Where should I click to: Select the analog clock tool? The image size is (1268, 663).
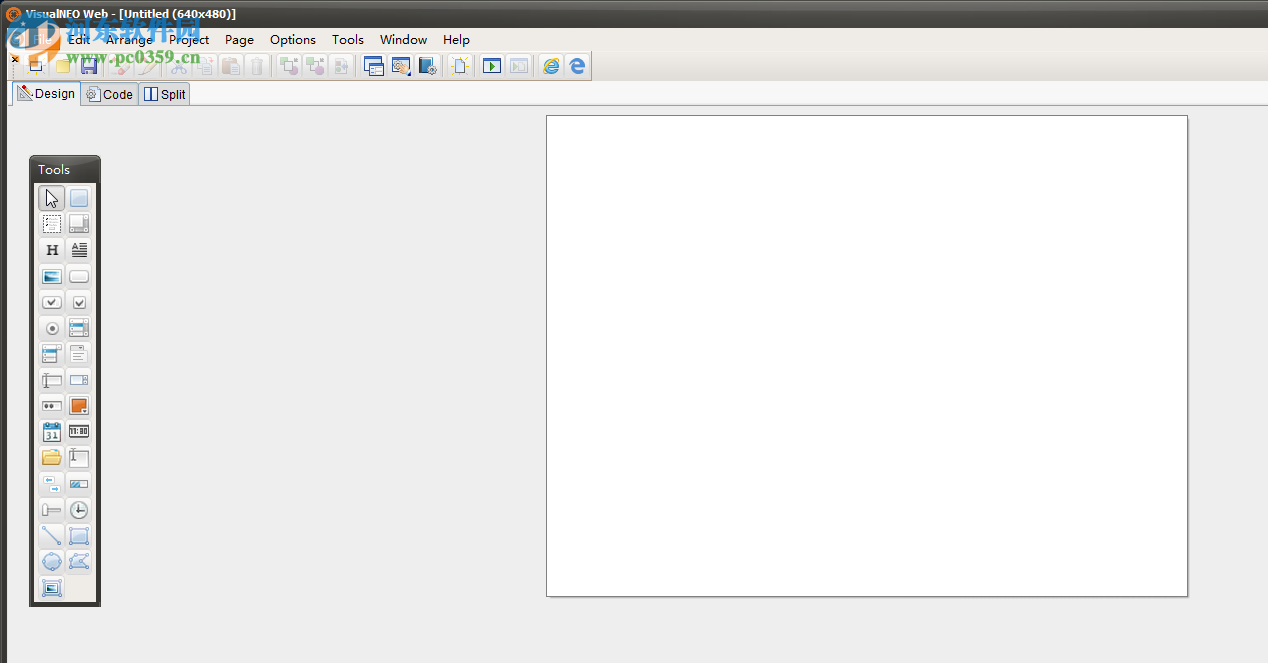pos(79,510)
